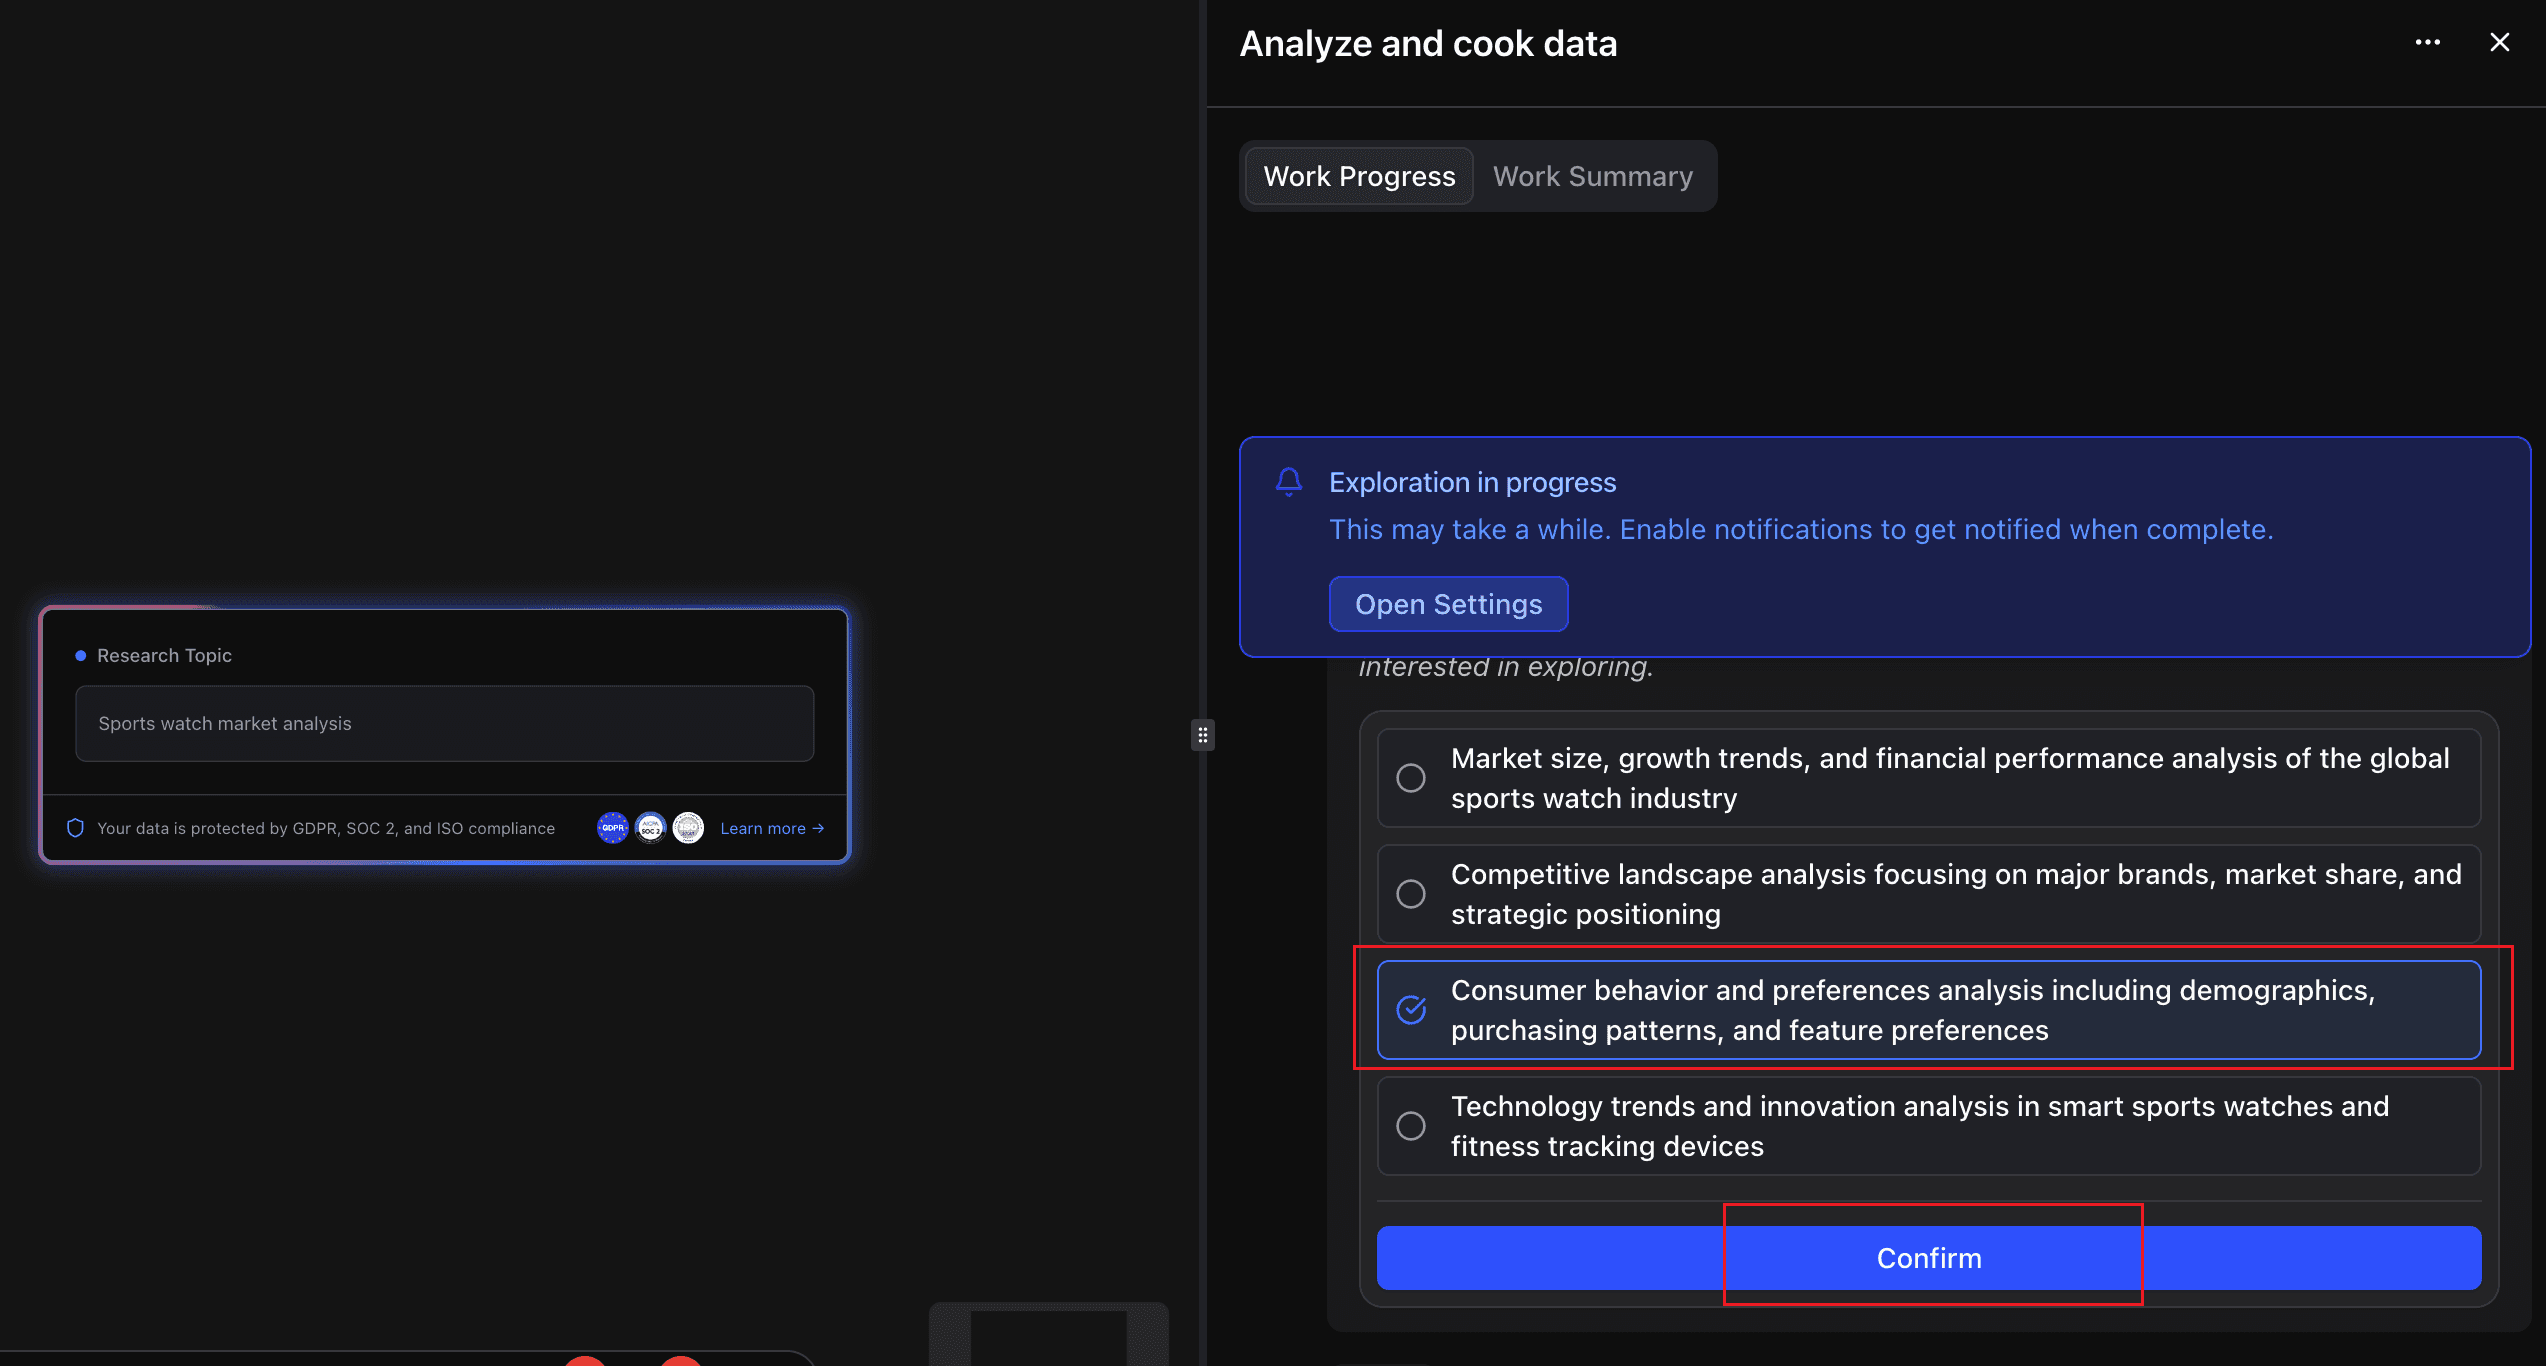Close the Analyze and cook data panel
This screenshot has width=2546, height=1366.
[2499, 42]
